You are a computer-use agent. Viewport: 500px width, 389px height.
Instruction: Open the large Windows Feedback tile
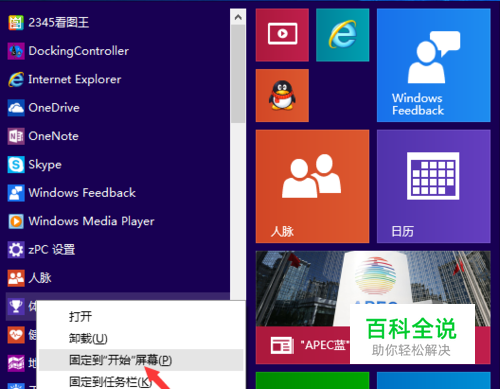point(434,65)
